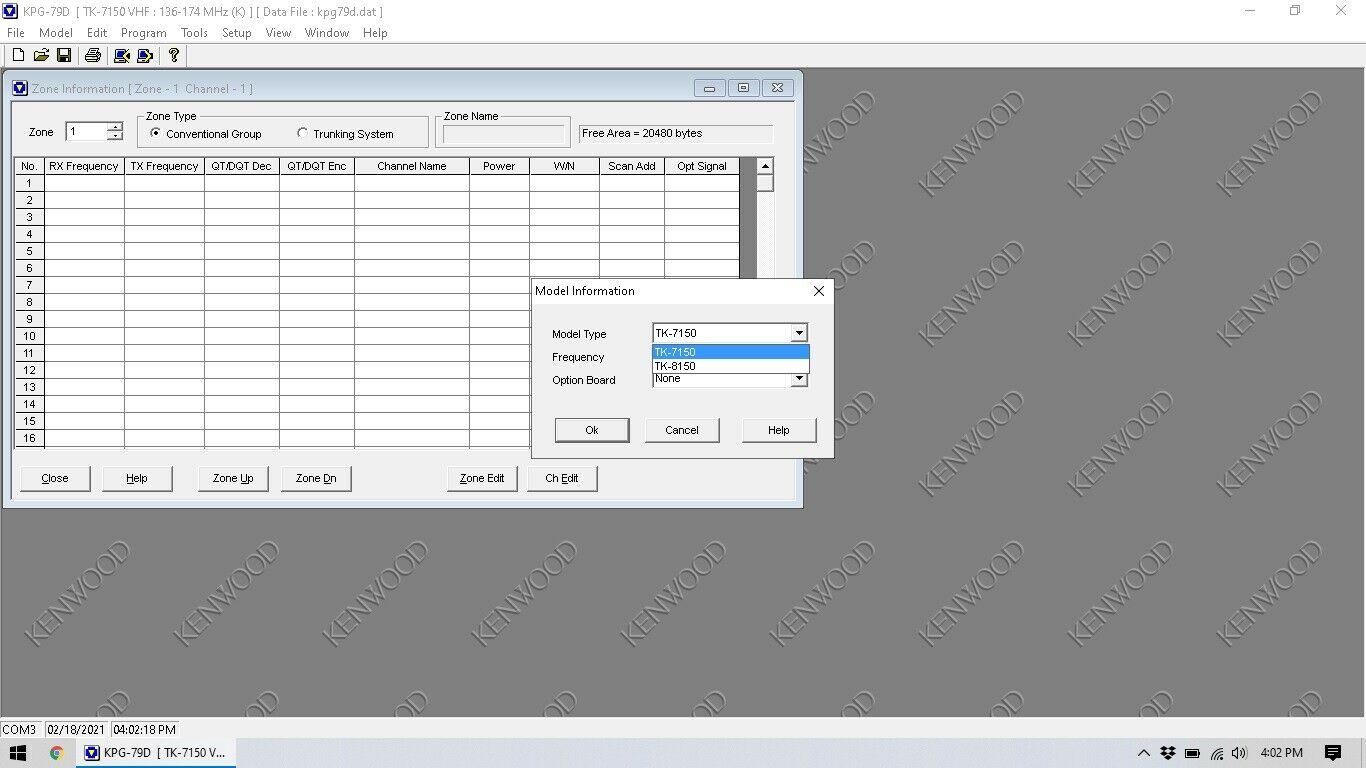The width and height of the screenshot is (1366, 768).
Task: Expand the Option Board dropdown arrow
Action: click(799, 380)
